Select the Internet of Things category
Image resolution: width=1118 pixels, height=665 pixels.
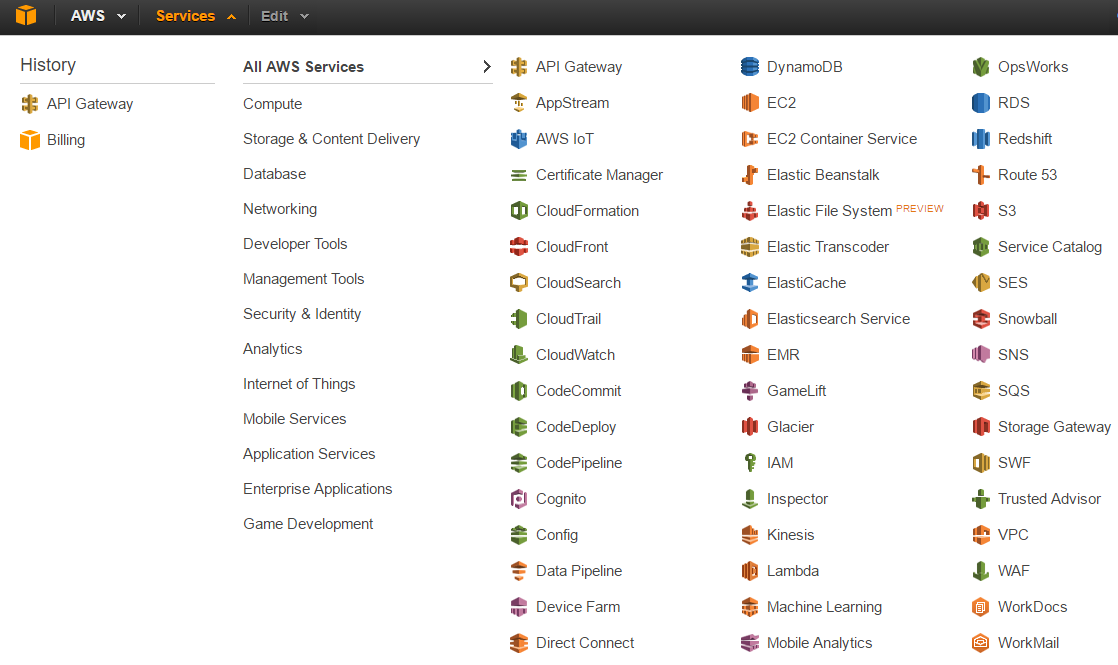299,383
